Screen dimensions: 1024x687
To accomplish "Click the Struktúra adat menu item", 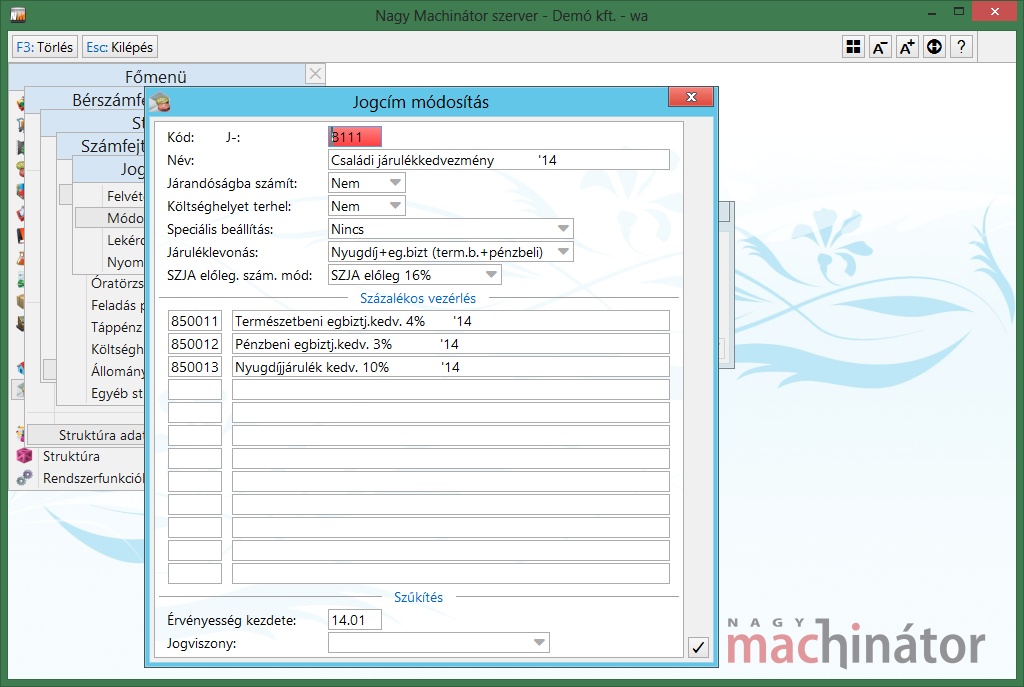I will (x=86, y=435).
